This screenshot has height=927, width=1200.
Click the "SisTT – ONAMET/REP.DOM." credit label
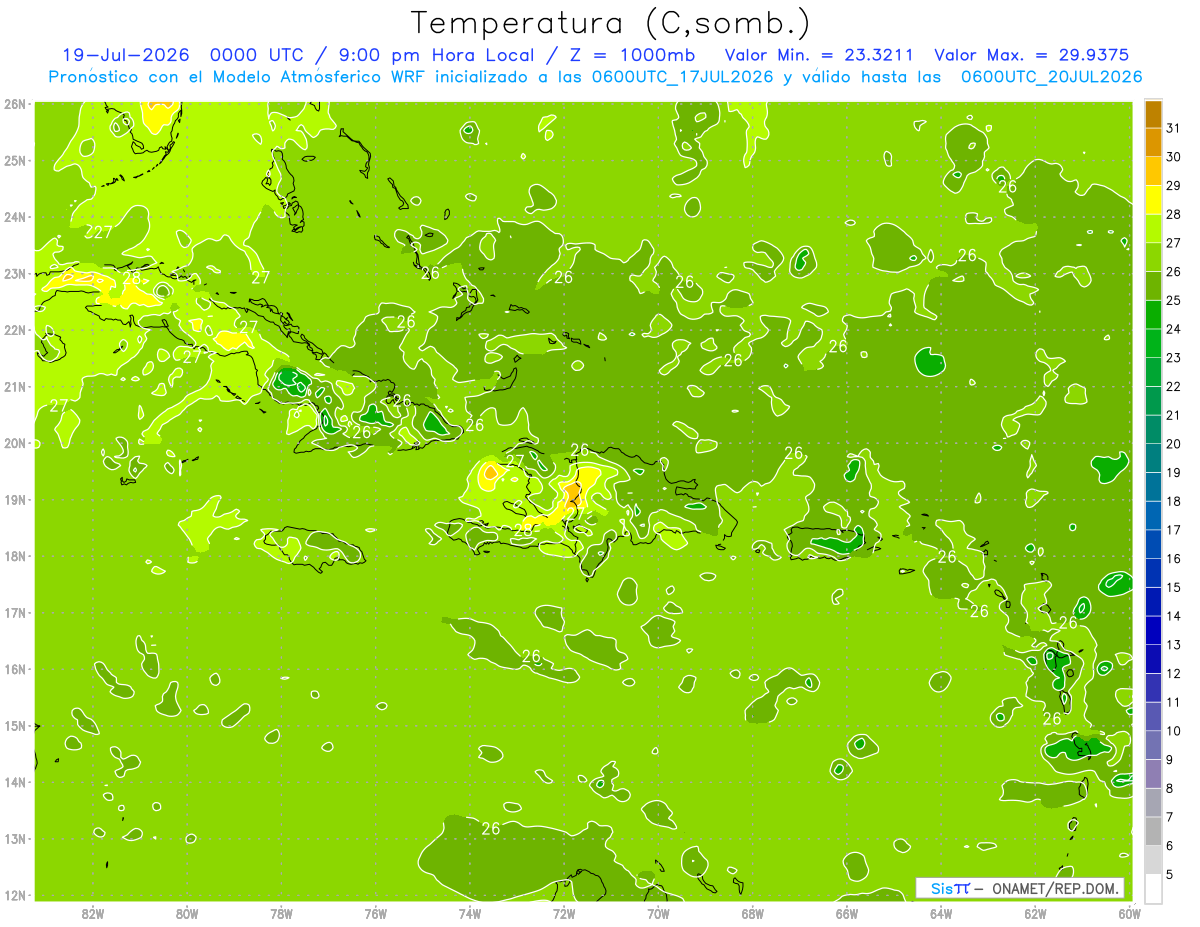pos(1022,888)
